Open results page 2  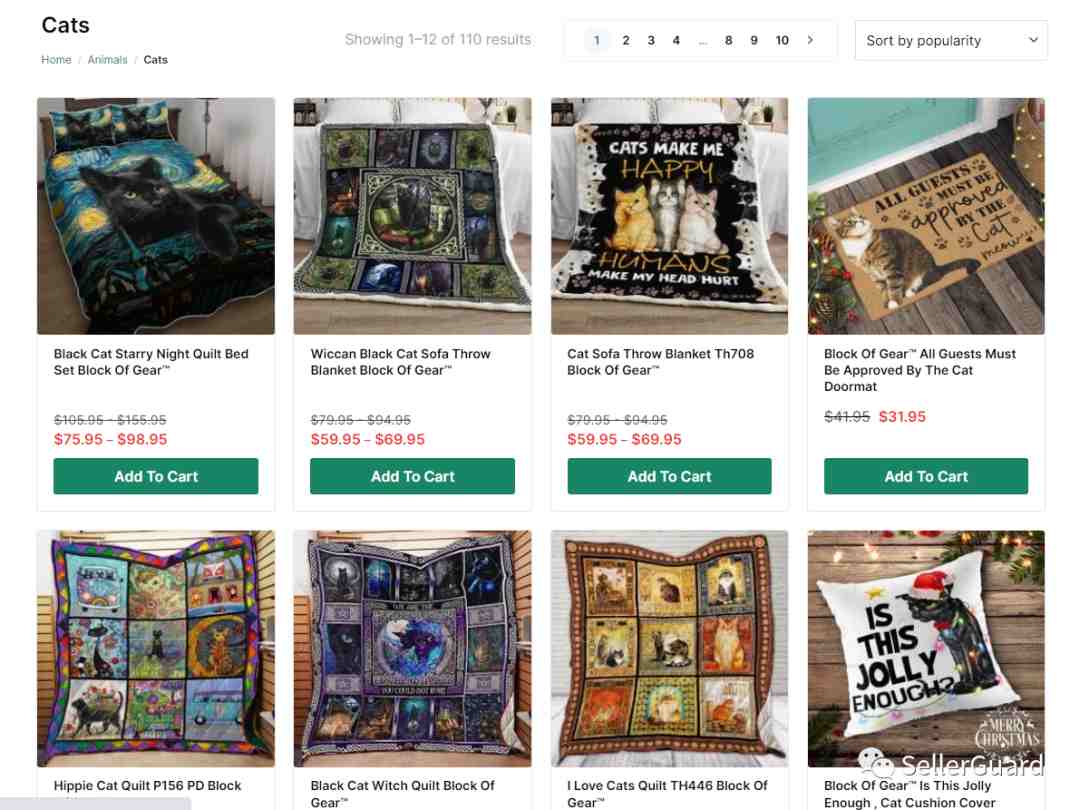625,40
